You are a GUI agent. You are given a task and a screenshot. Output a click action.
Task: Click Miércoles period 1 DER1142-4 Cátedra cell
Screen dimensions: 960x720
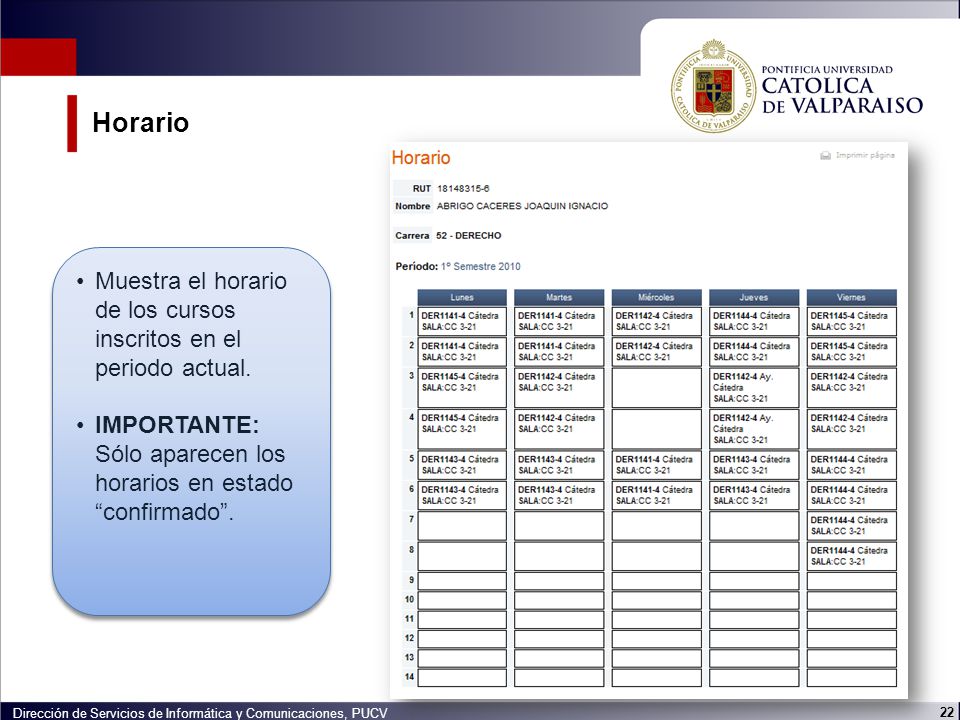[656, 321]
